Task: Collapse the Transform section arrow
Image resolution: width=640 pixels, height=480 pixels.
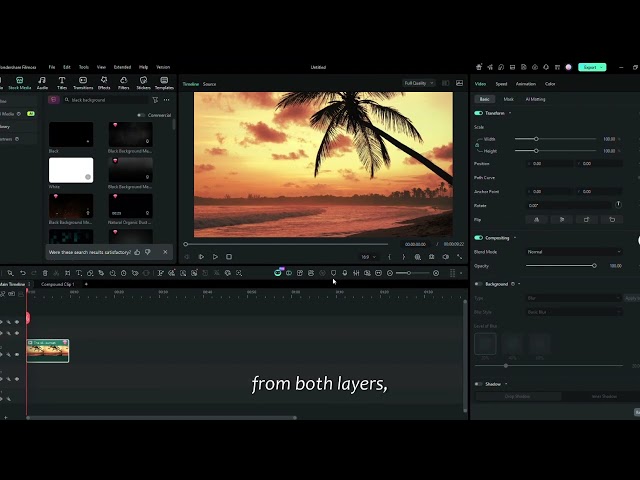Action: click(510, 113)
